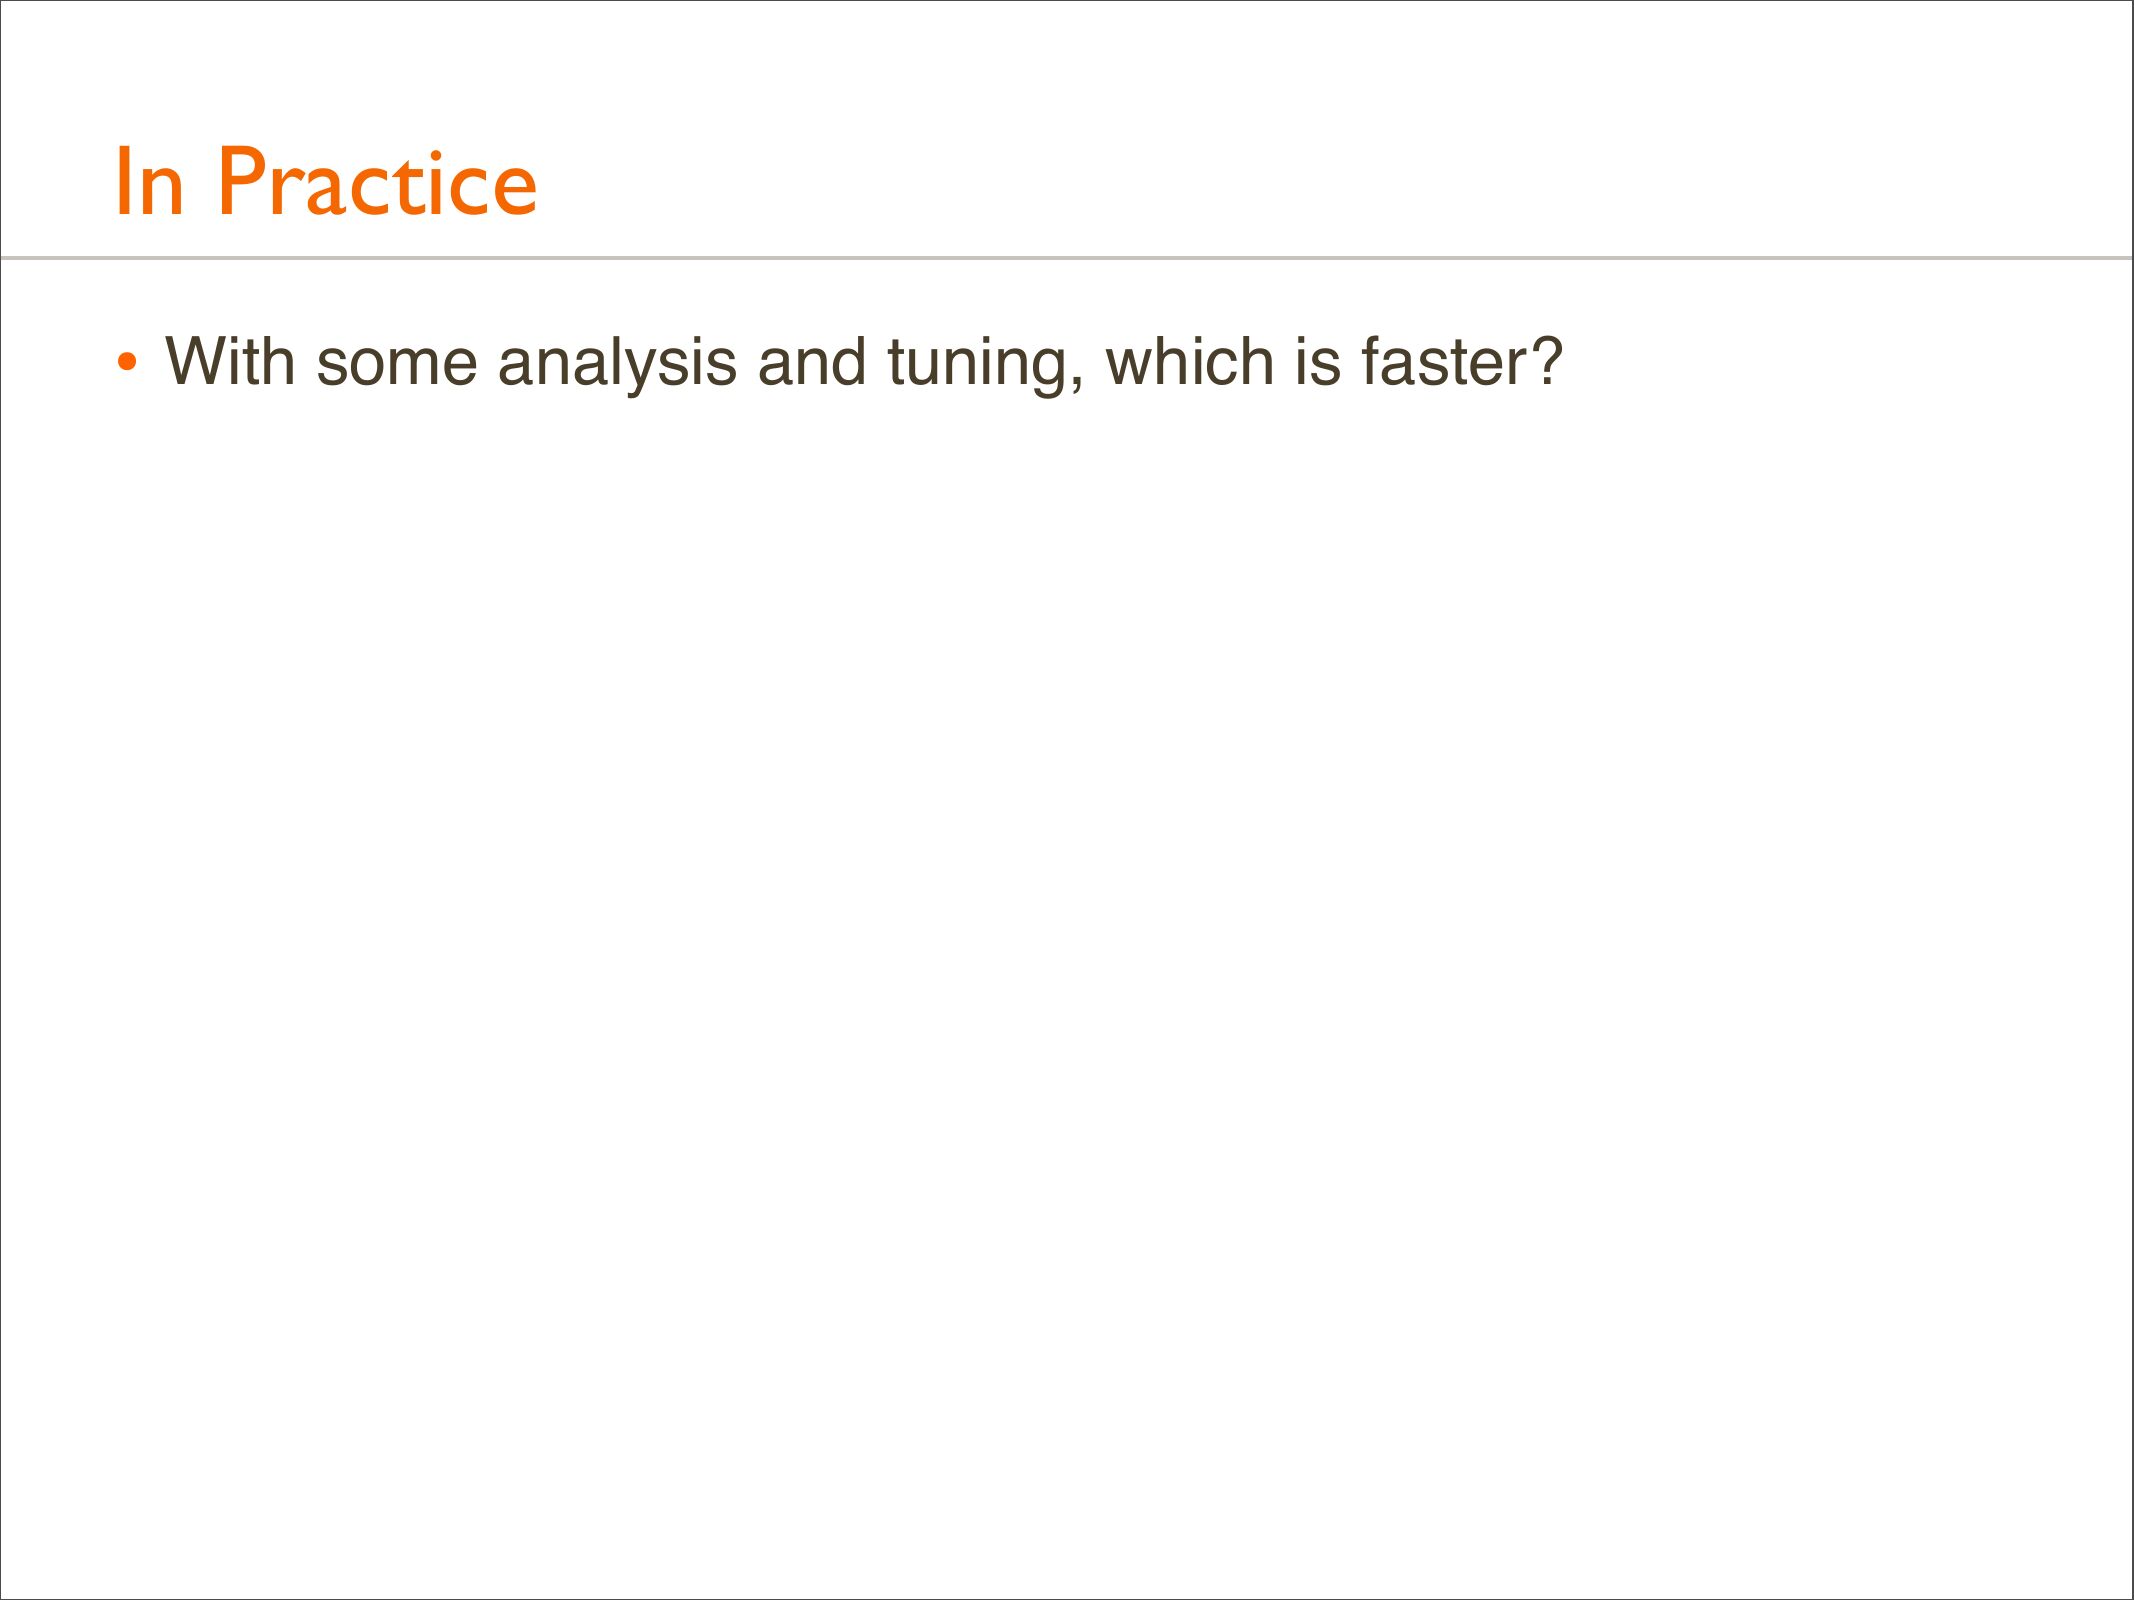Click the word 'tuning,' in bullet
Image resolution: width=2134 pixels, height=1600 pixels.
pyautogui.click(x=985, y=362)
